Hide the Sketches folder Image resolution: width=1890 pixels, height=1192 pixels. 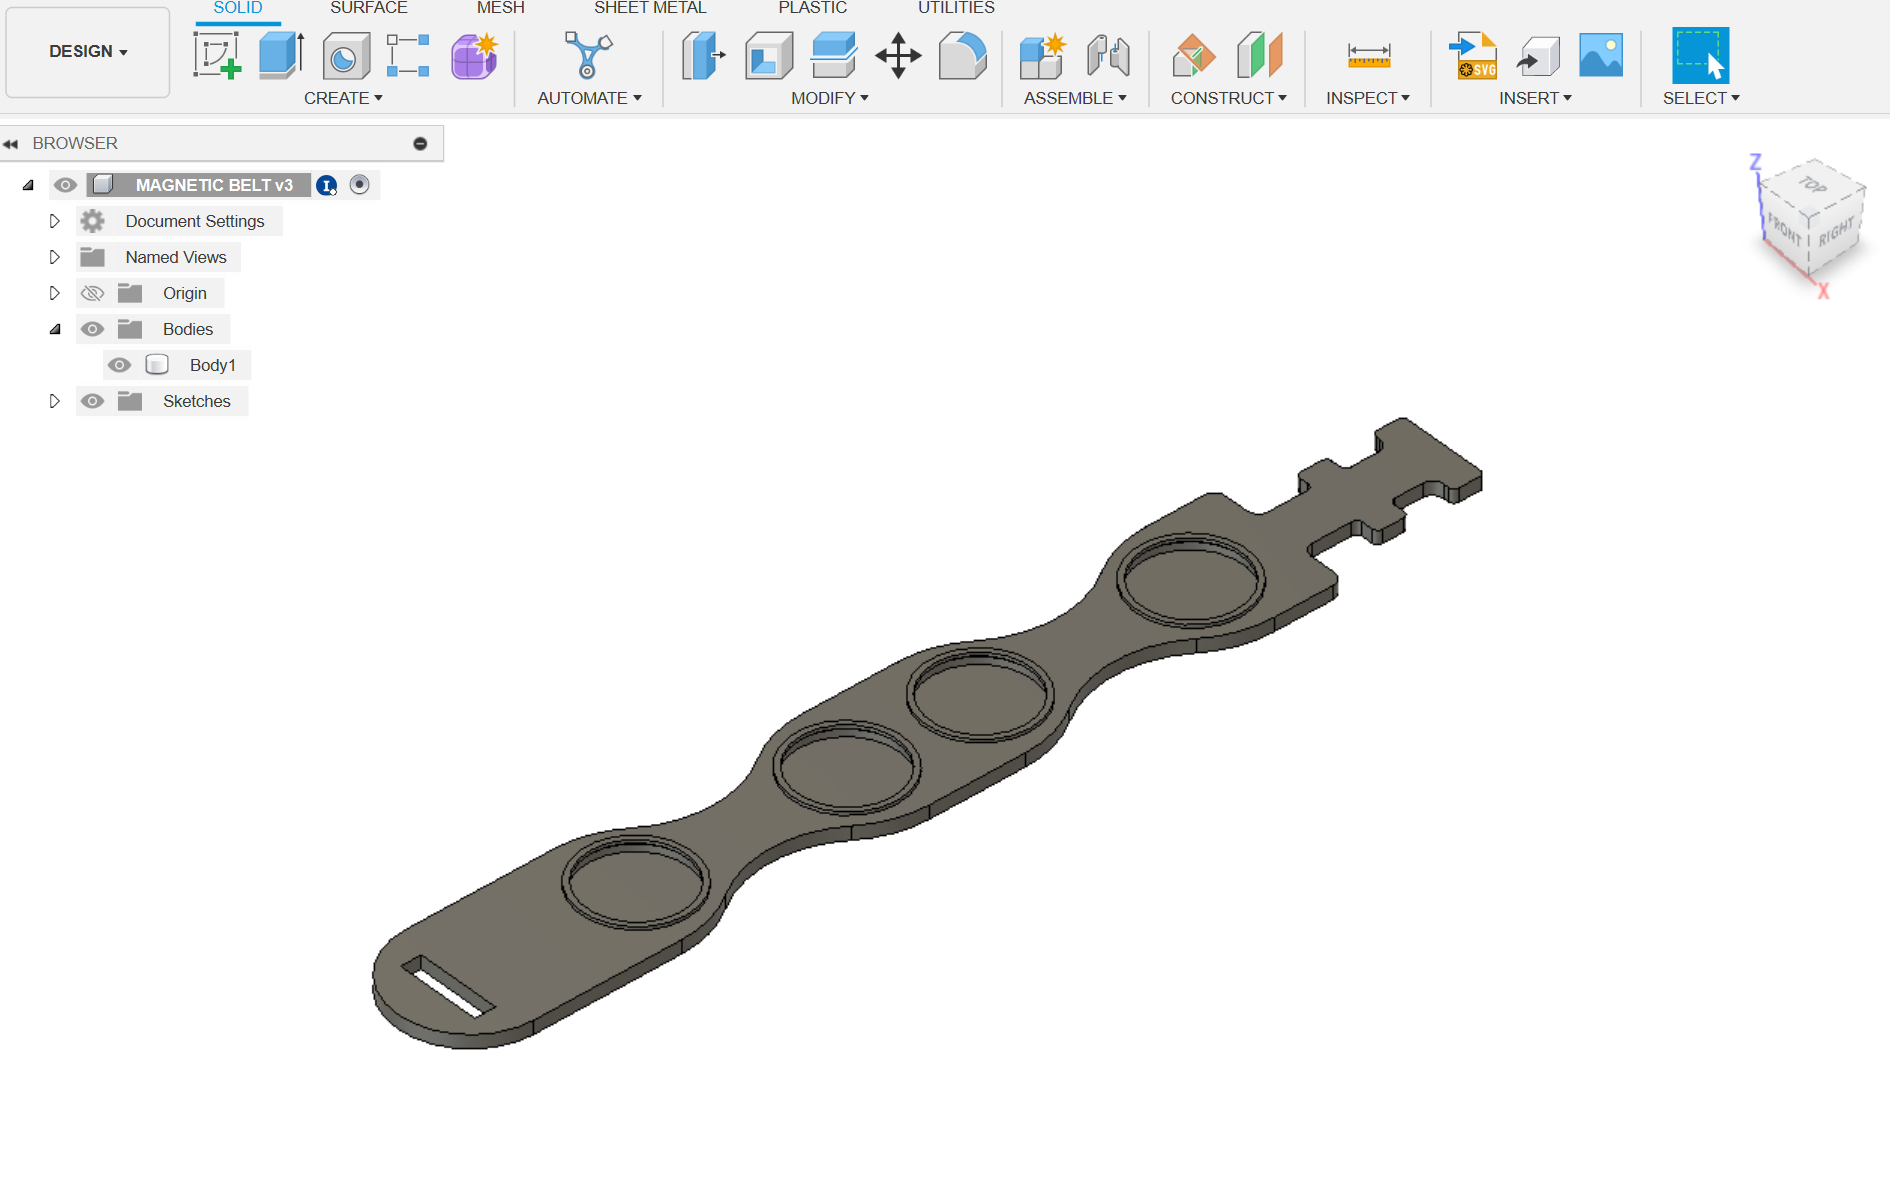[x=92, y=401]
